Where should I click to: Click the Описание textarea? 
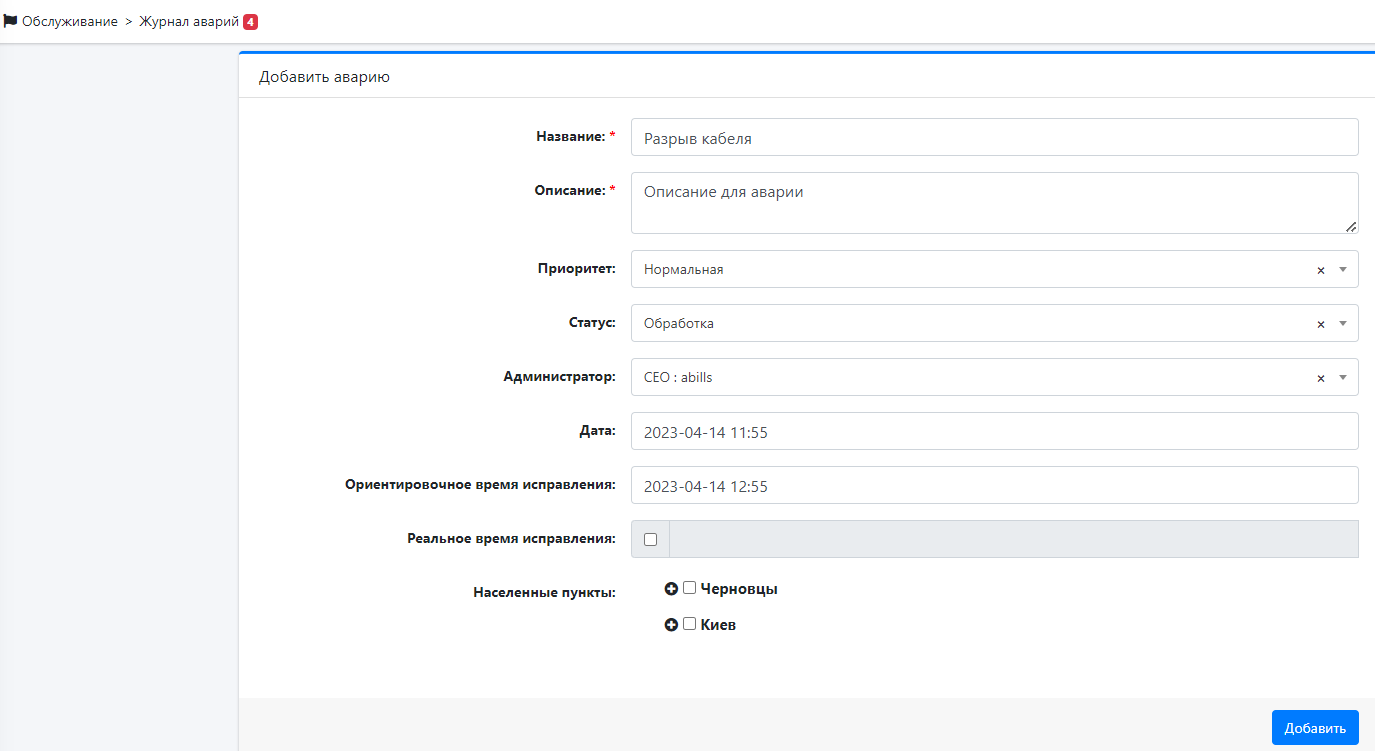coord(994,203)
